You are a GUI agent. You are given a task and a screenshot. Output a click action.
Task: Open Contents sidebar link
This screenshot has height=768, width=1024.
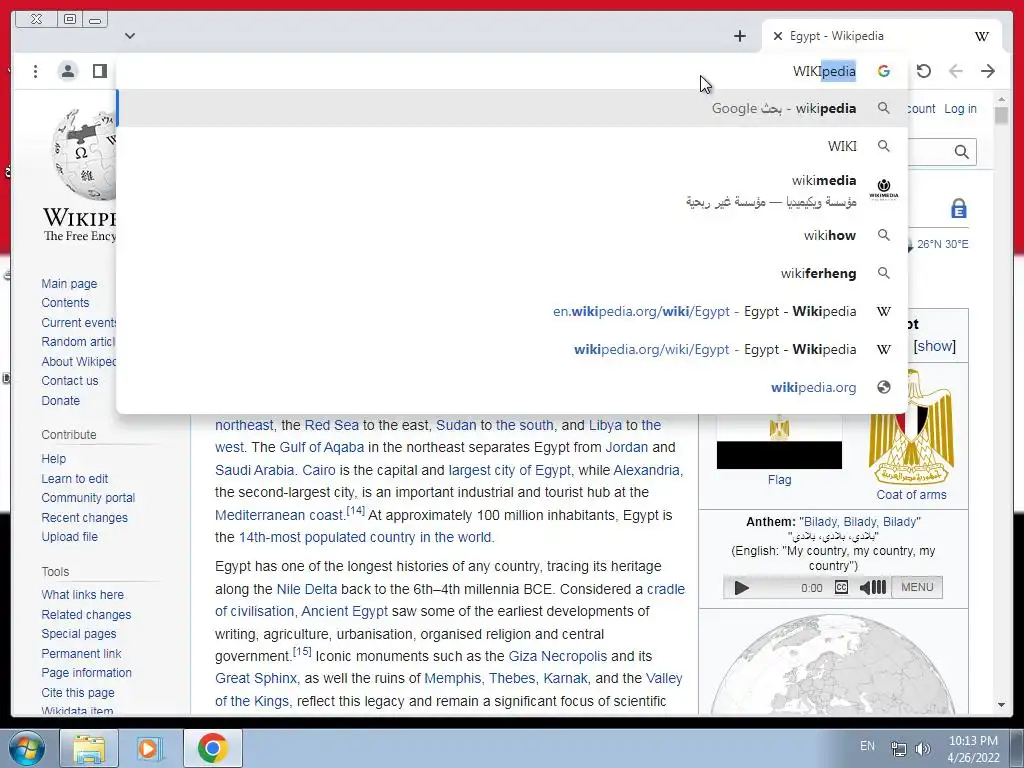65,302
